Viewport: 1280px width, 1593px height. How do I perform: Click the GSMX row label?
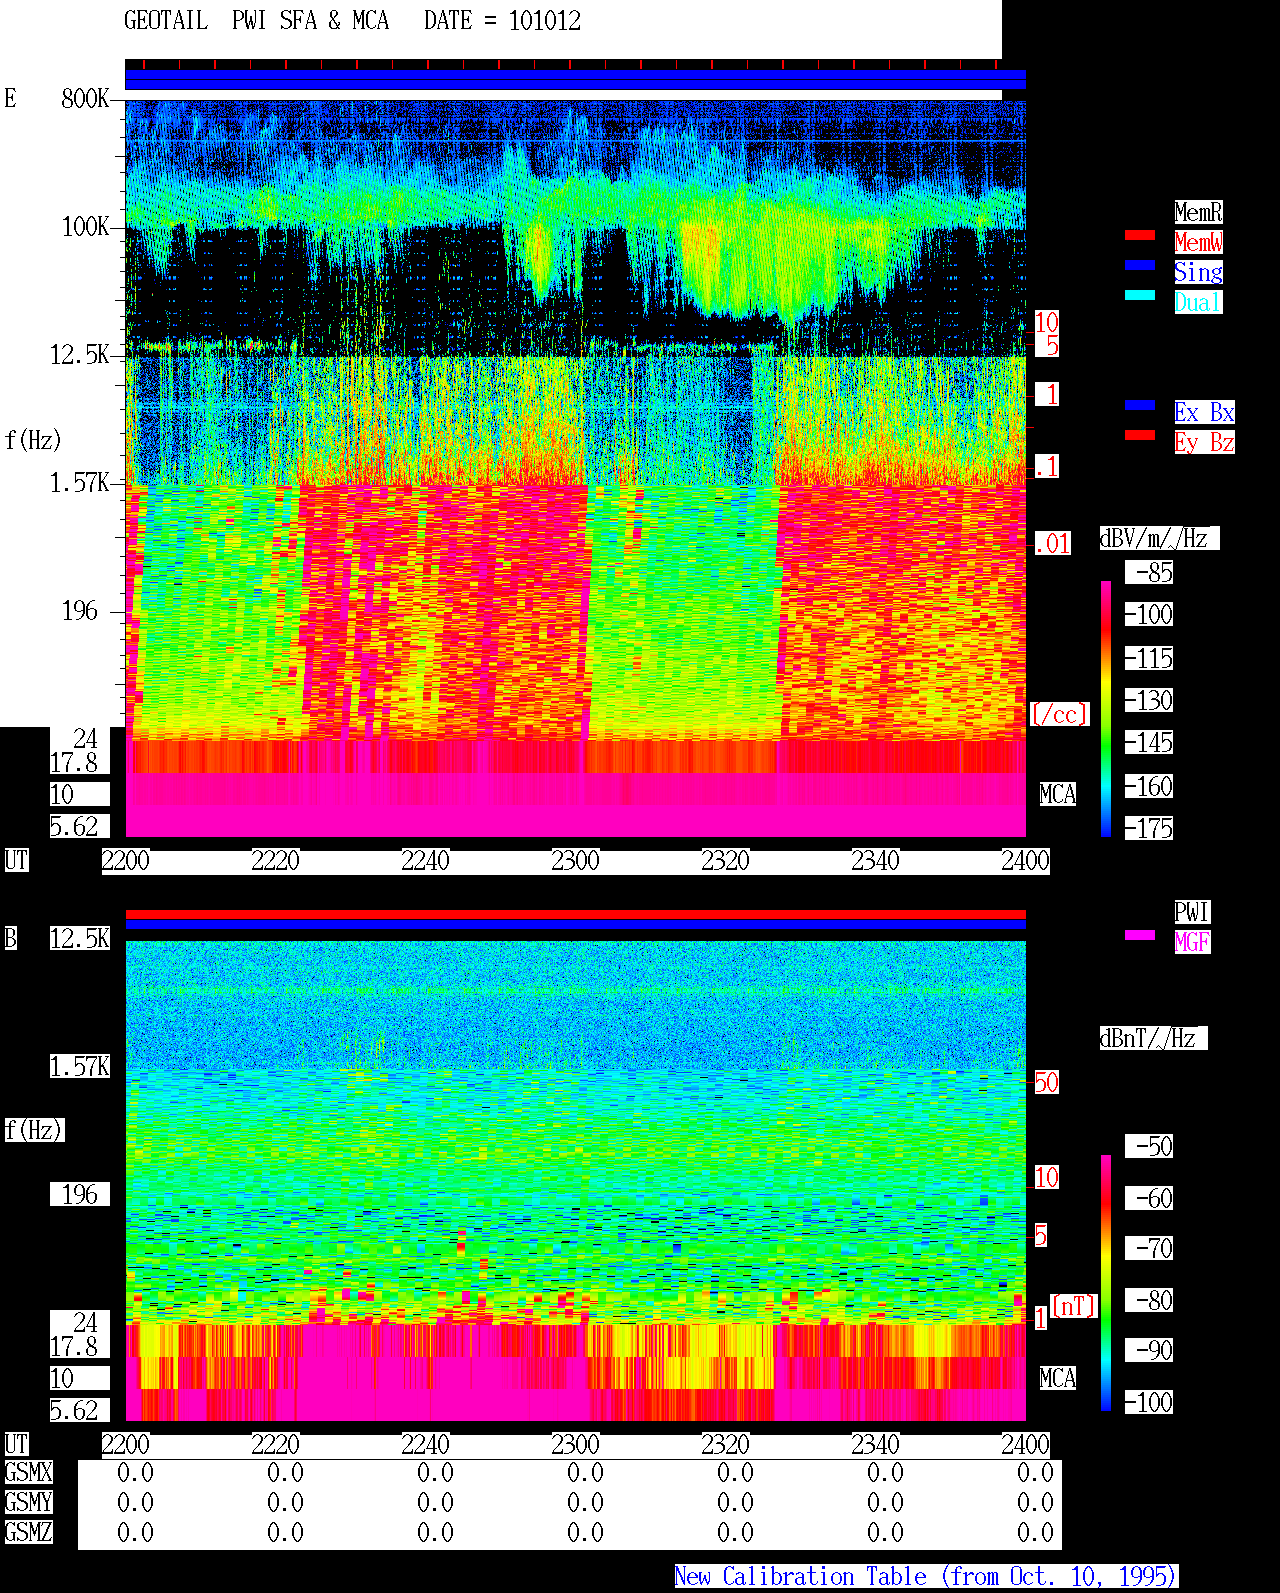click(28, 1472)
